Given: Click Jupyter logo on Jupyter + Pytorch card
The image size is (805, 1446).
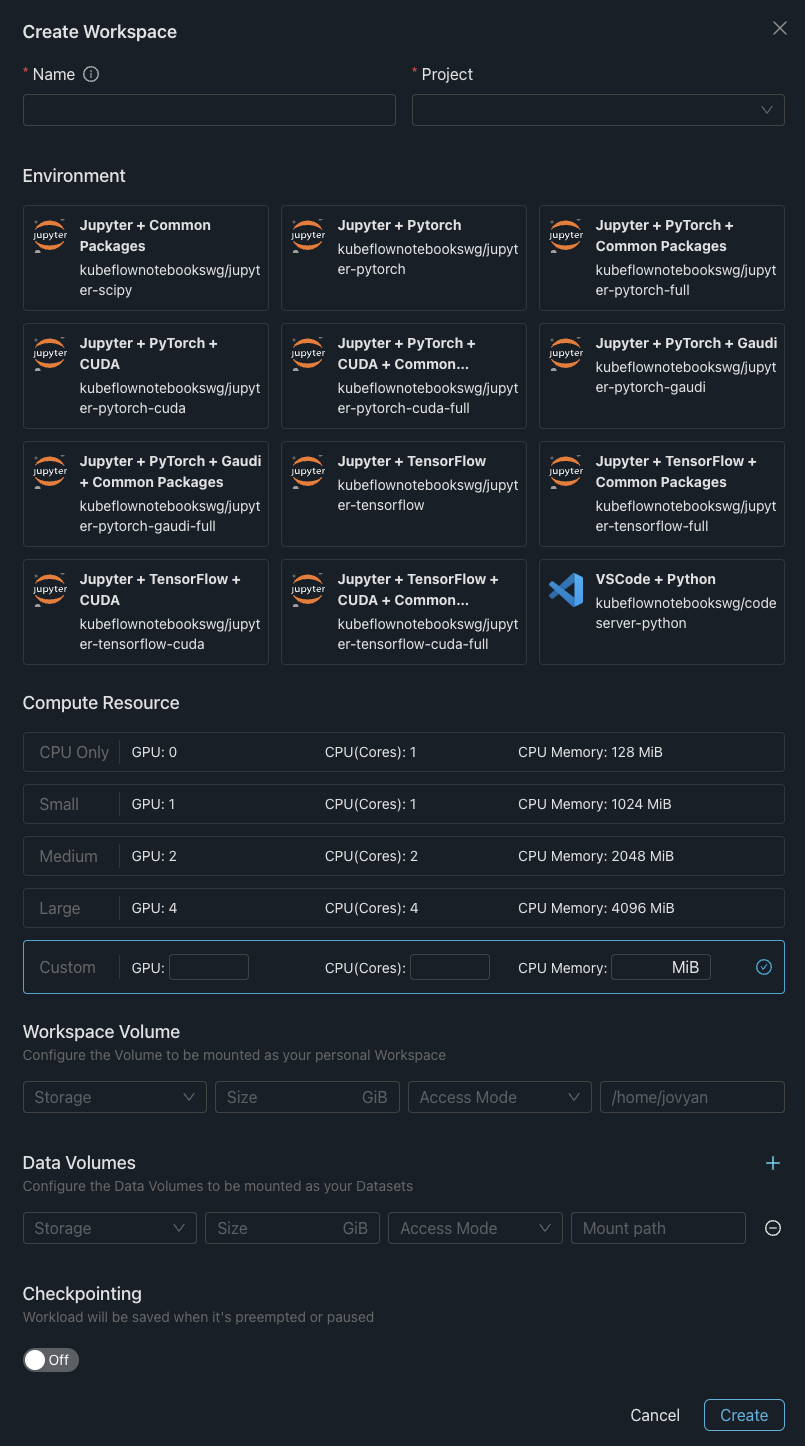Looking at the screenshot, I should pyautogui.click(x=308, y=235).
